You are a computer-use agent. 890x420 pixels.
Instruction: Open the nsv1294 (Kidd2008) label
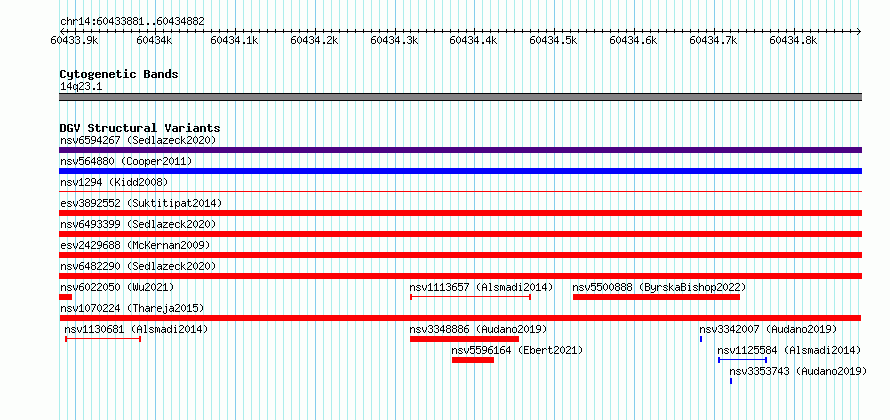(114, 182)
